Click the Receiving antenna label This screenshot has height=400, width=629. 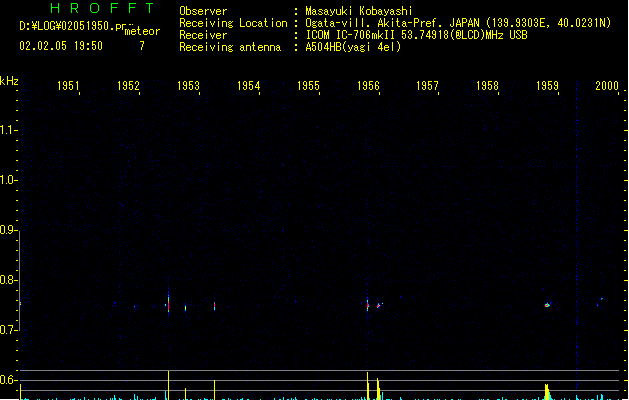tap(230, 47)
